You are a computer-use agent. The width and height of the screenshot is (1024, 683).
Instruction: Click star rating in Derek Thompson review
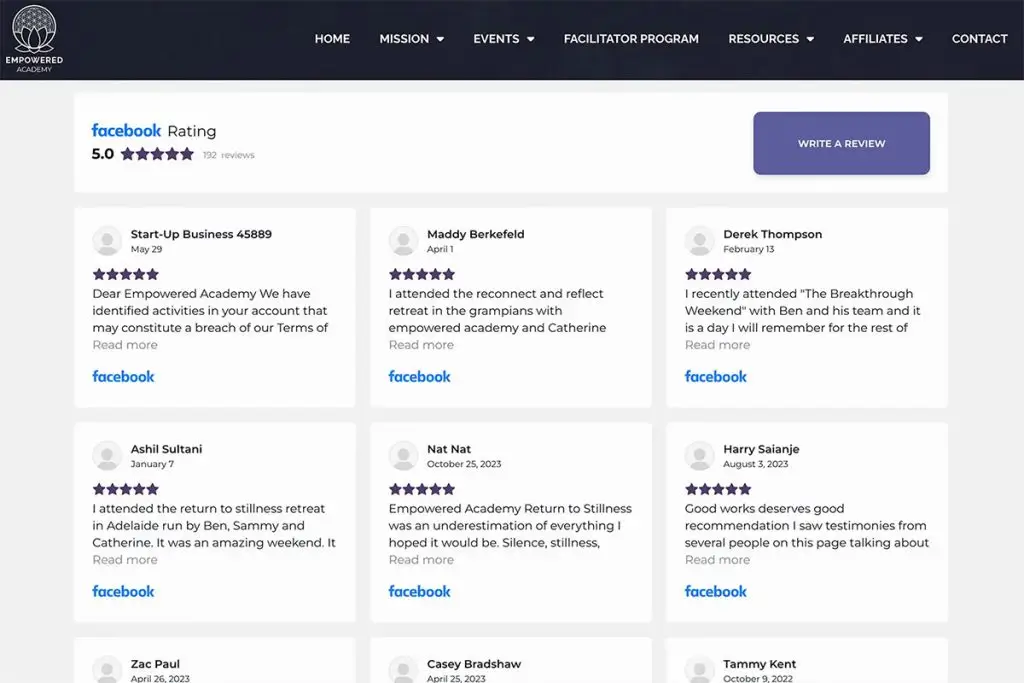(x=718, y=274)
